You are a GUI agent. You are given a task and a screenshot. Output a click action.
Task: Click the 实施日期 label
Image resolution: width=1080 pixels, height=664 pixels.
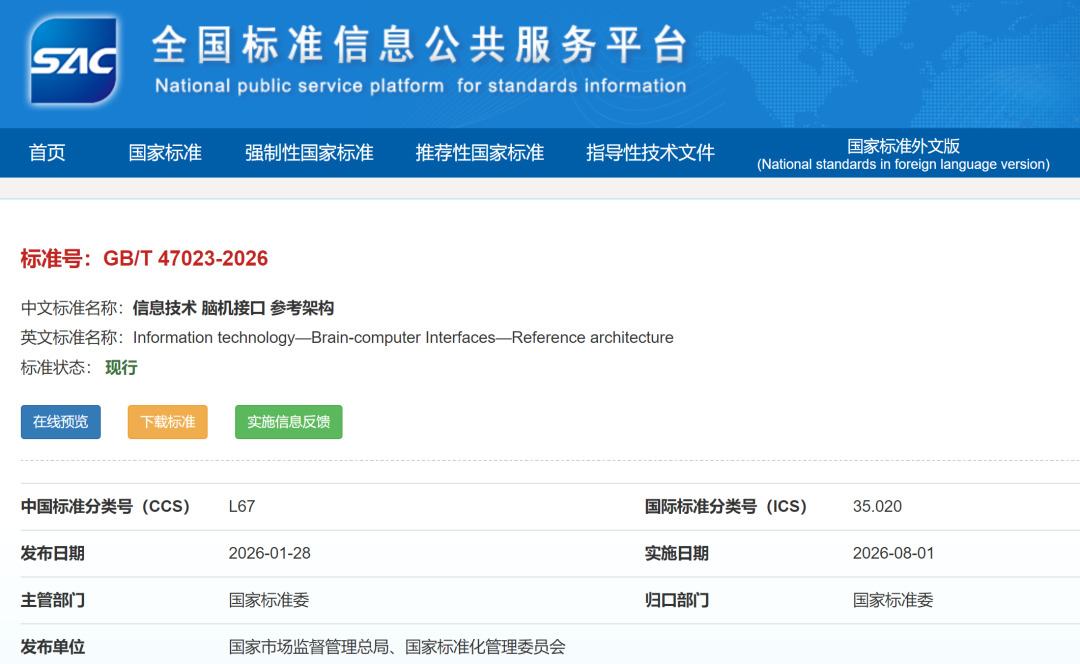(x=676, y=553)
